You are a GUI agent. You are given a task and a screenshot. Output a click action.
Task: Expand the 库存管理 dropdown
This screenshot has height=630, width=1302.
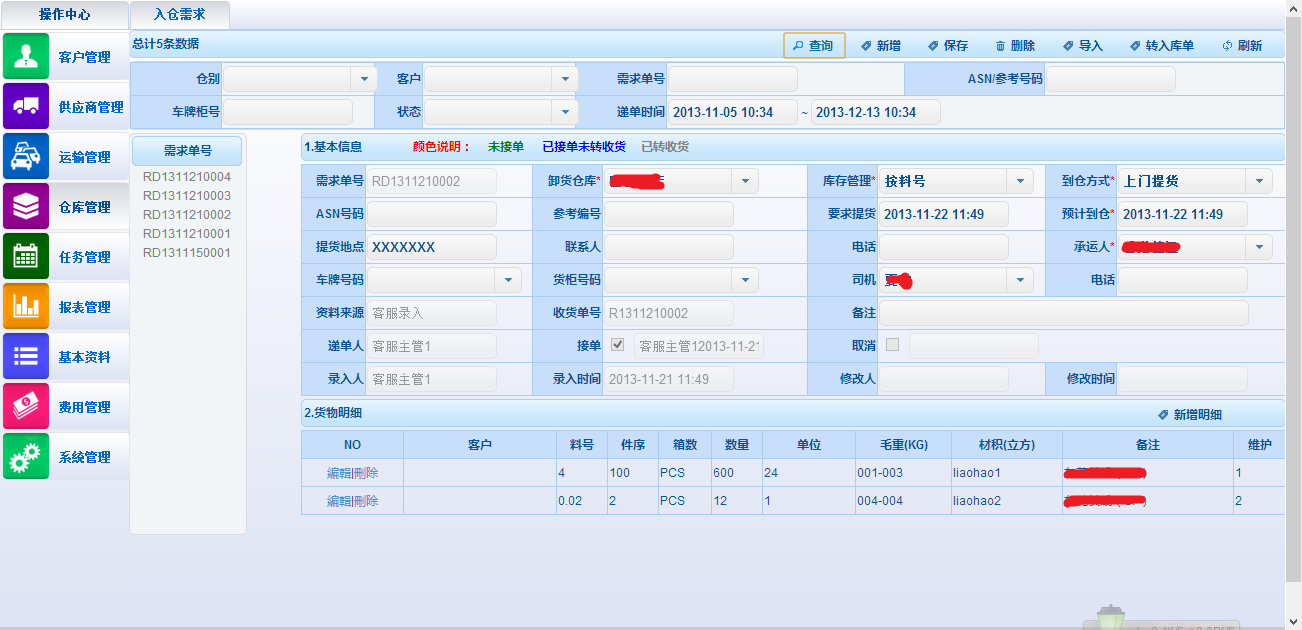[x=1019, y=181]
